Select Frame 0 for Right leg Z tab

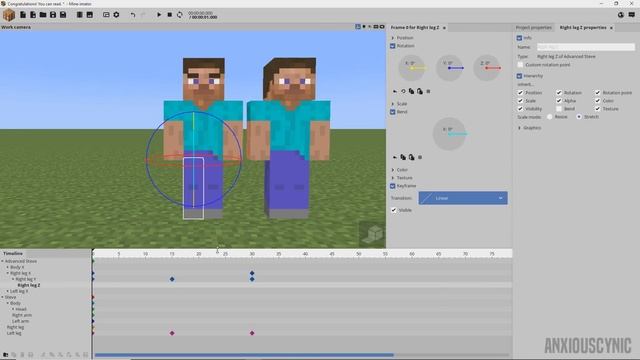(x=415, y=28)
